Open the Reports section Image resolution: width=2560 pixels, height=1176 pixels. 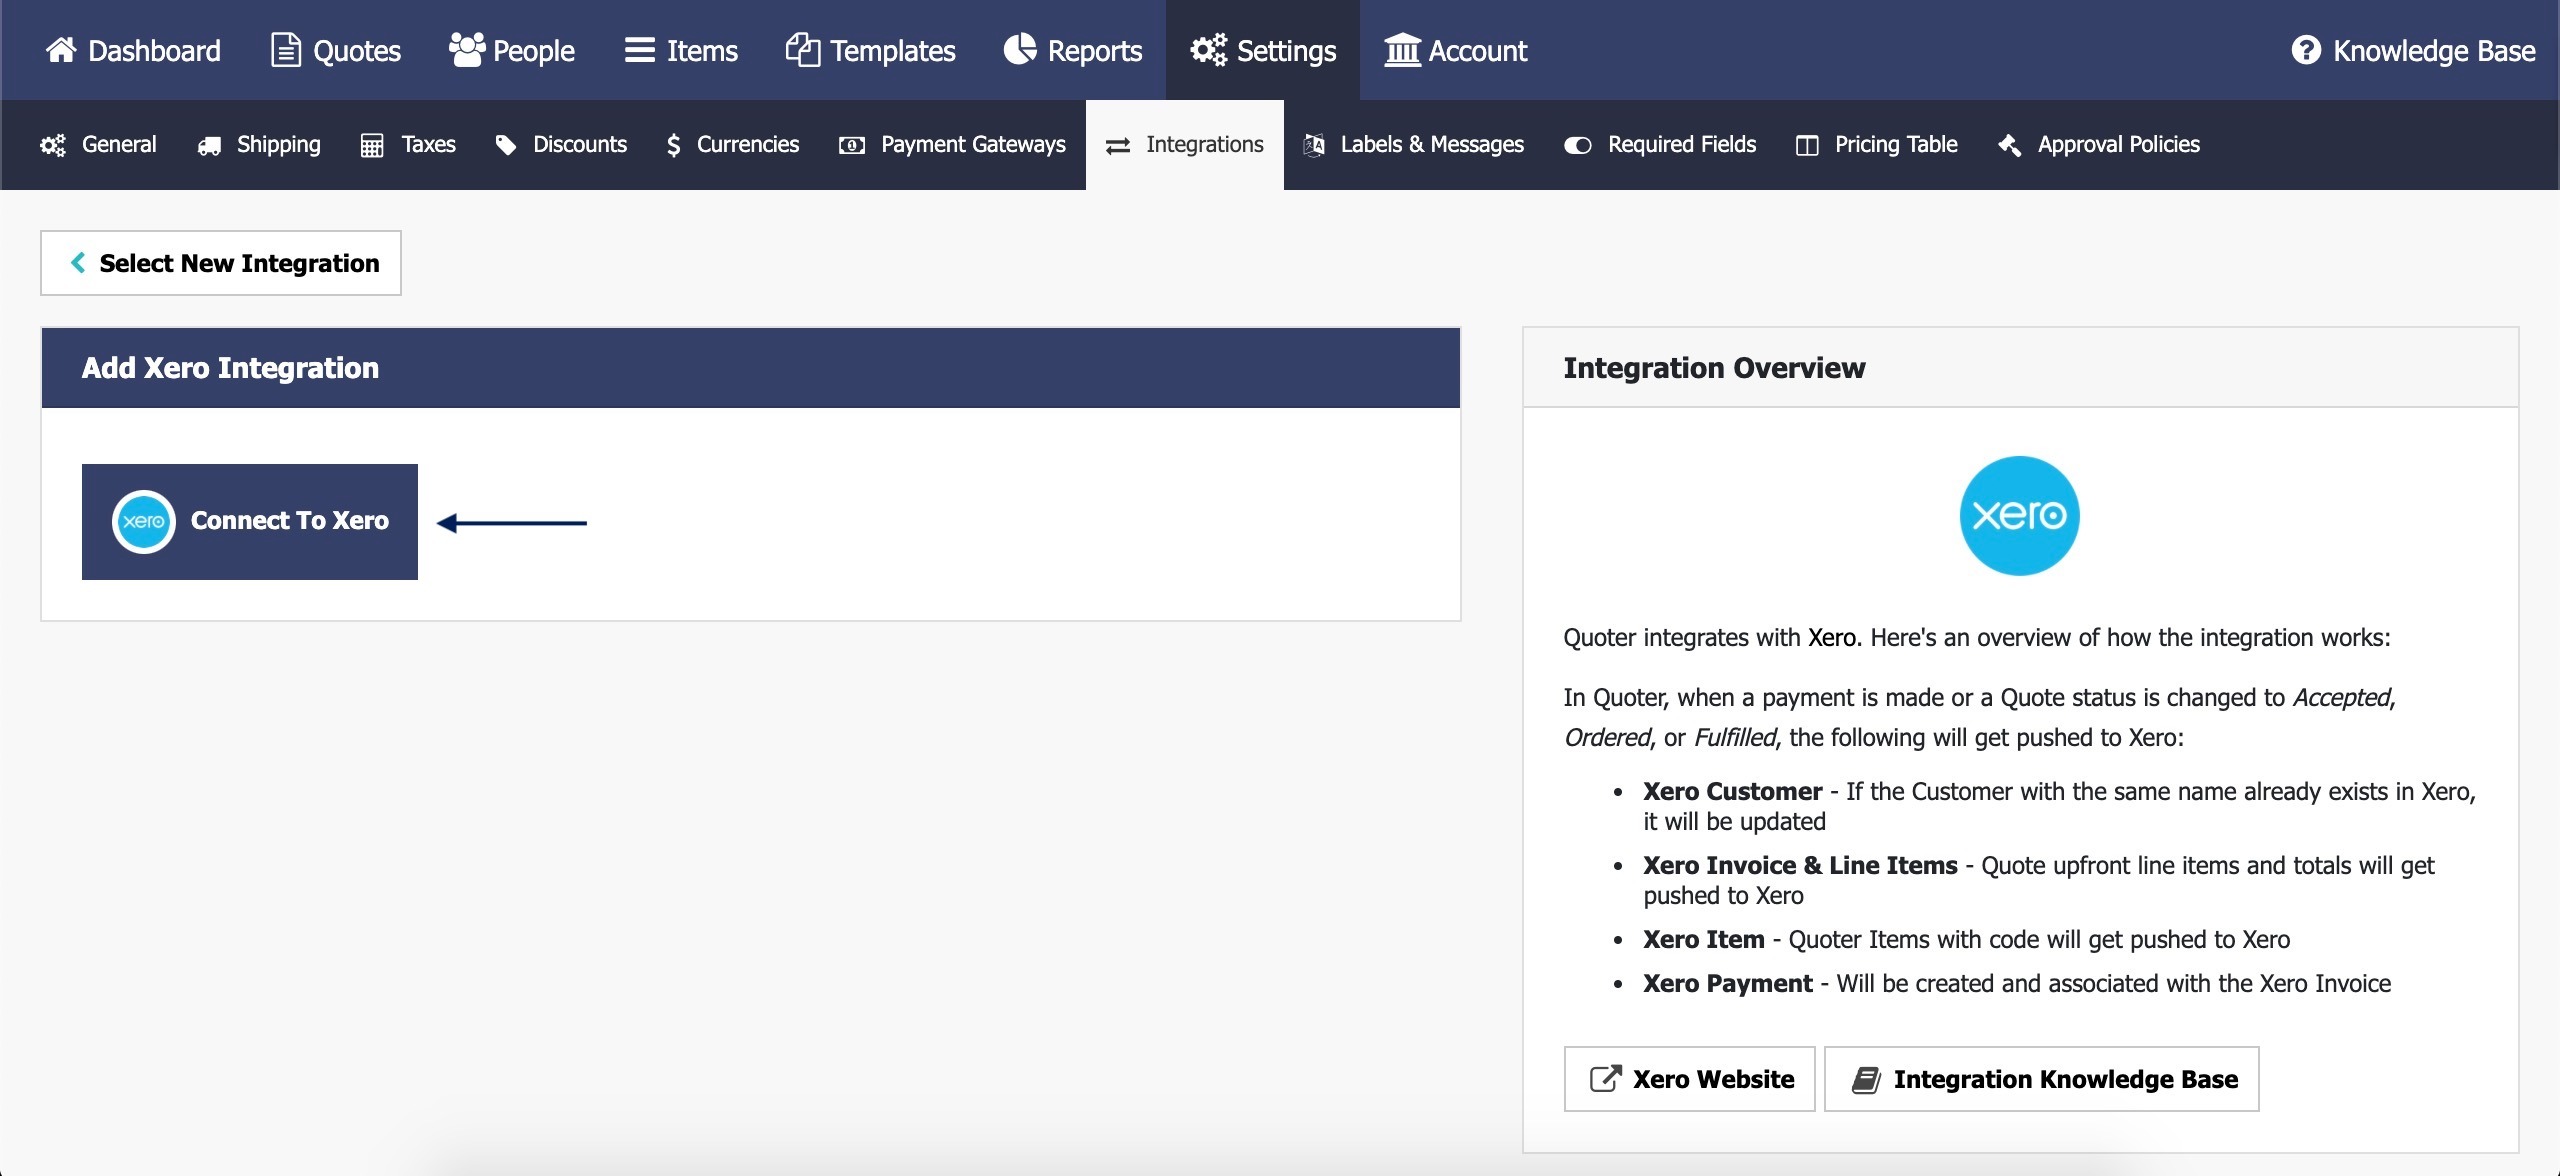tap(1072, 50)
